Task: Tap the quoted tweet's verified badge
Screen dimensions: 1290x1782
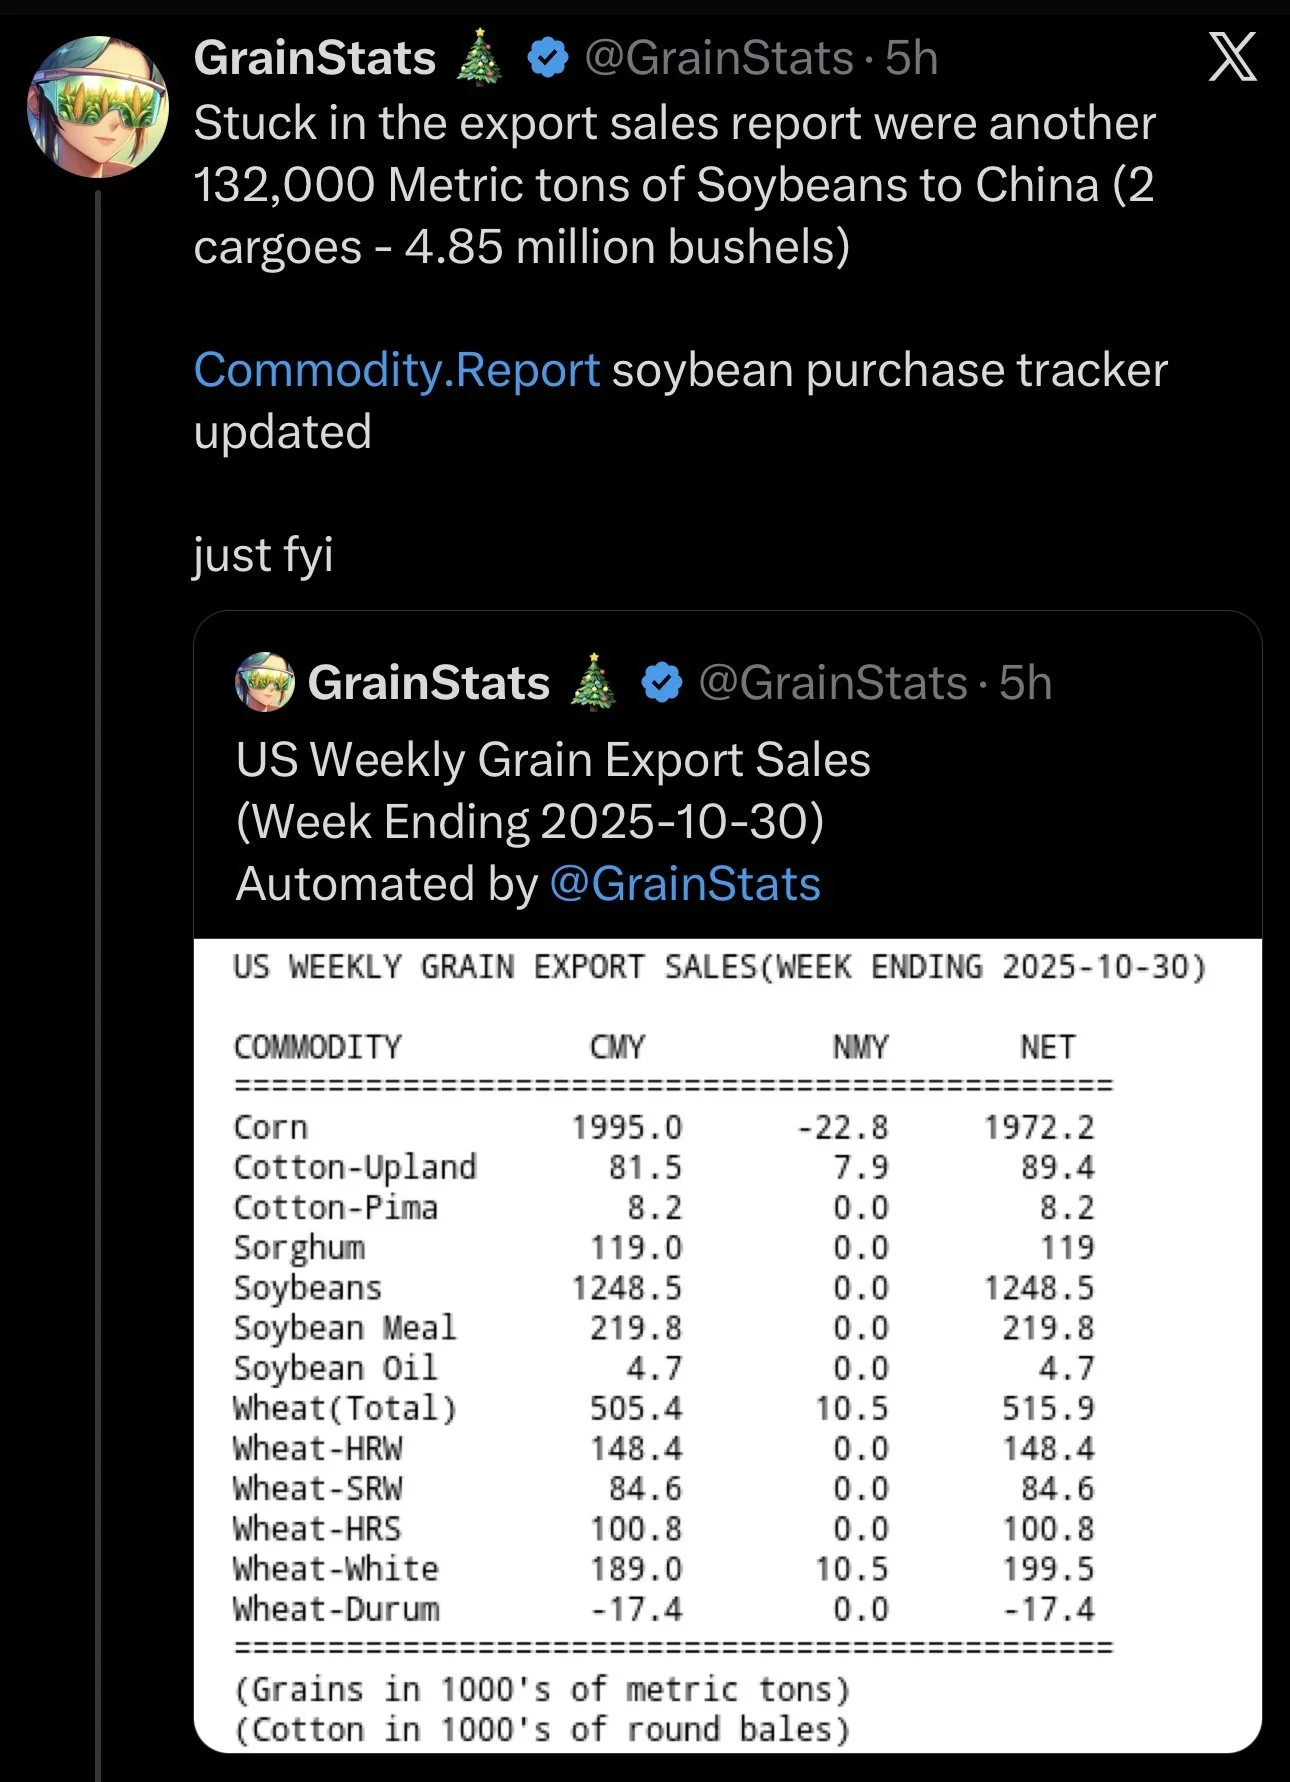Action: (662, 683)
